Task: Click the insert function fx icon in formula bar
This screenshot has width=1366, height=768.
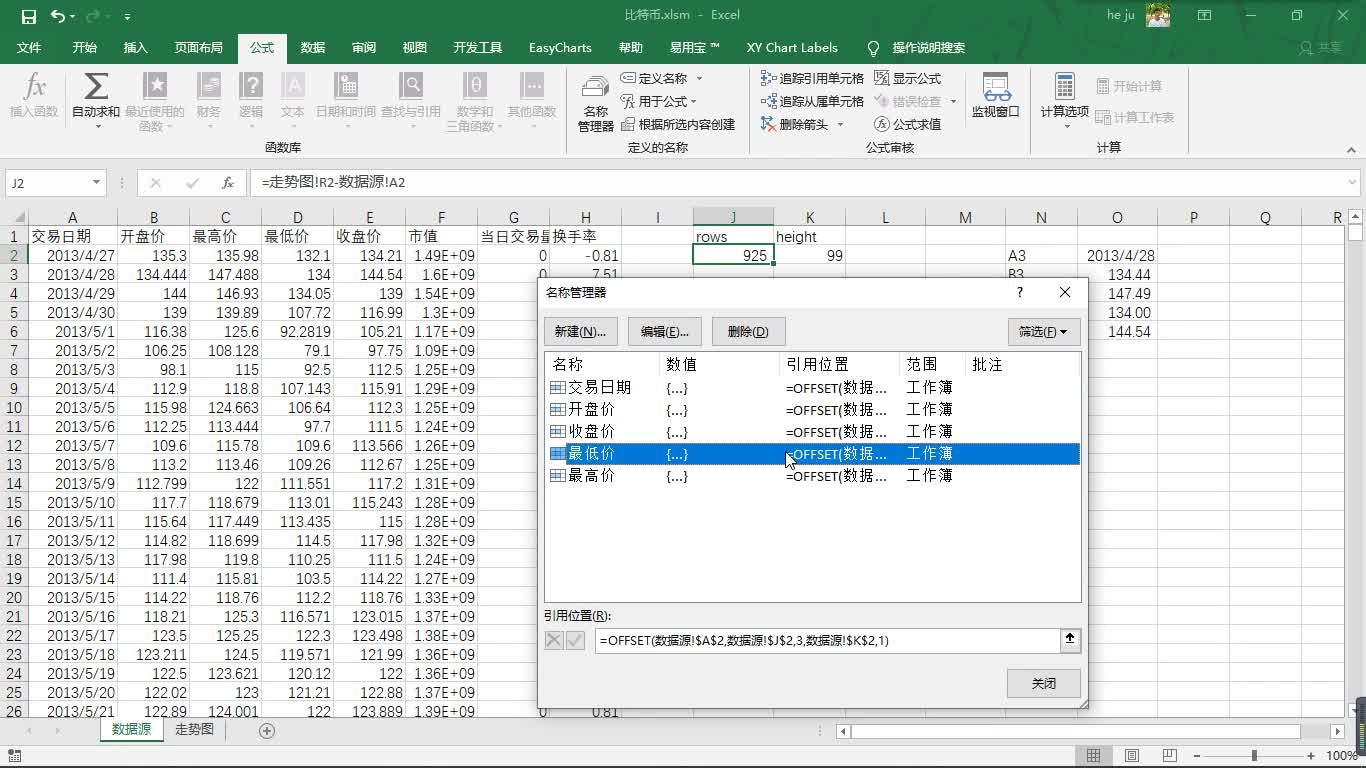Action: [x=228, y=183]
